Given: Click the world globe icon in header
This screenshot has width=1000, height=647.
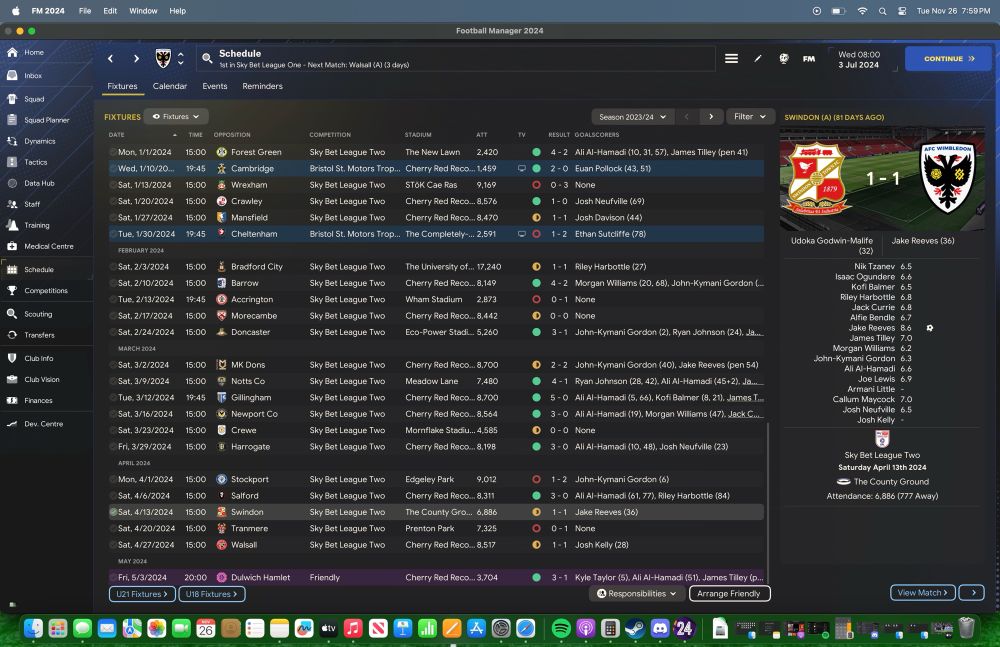Looking at the screenshot, I should (784, 59).
